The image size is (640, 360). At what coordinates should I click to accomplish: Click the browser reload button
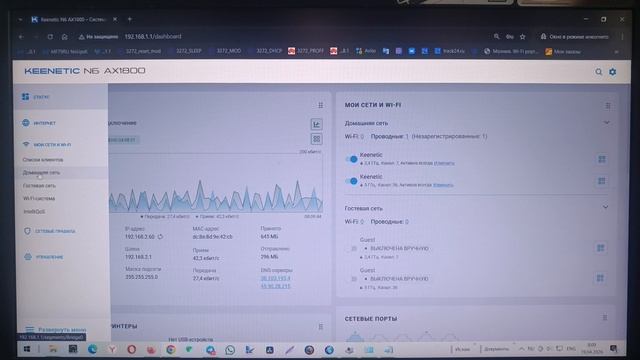(50, 37)
